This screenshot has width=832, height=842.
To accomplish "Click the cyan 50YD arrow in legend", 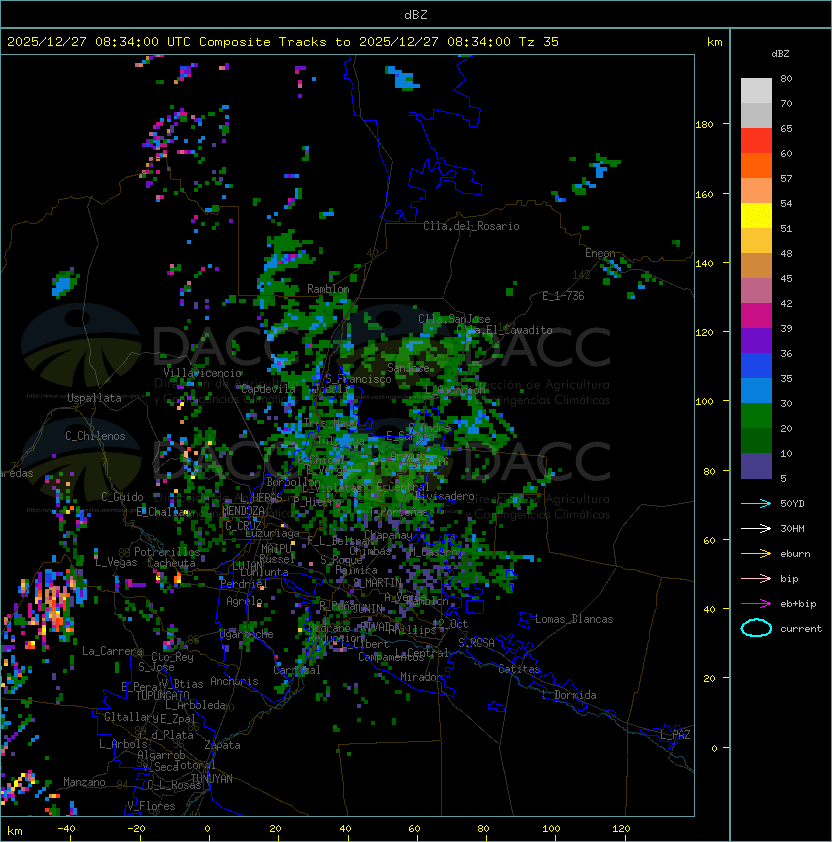I will pyautogui.click(x=756, y=504).
